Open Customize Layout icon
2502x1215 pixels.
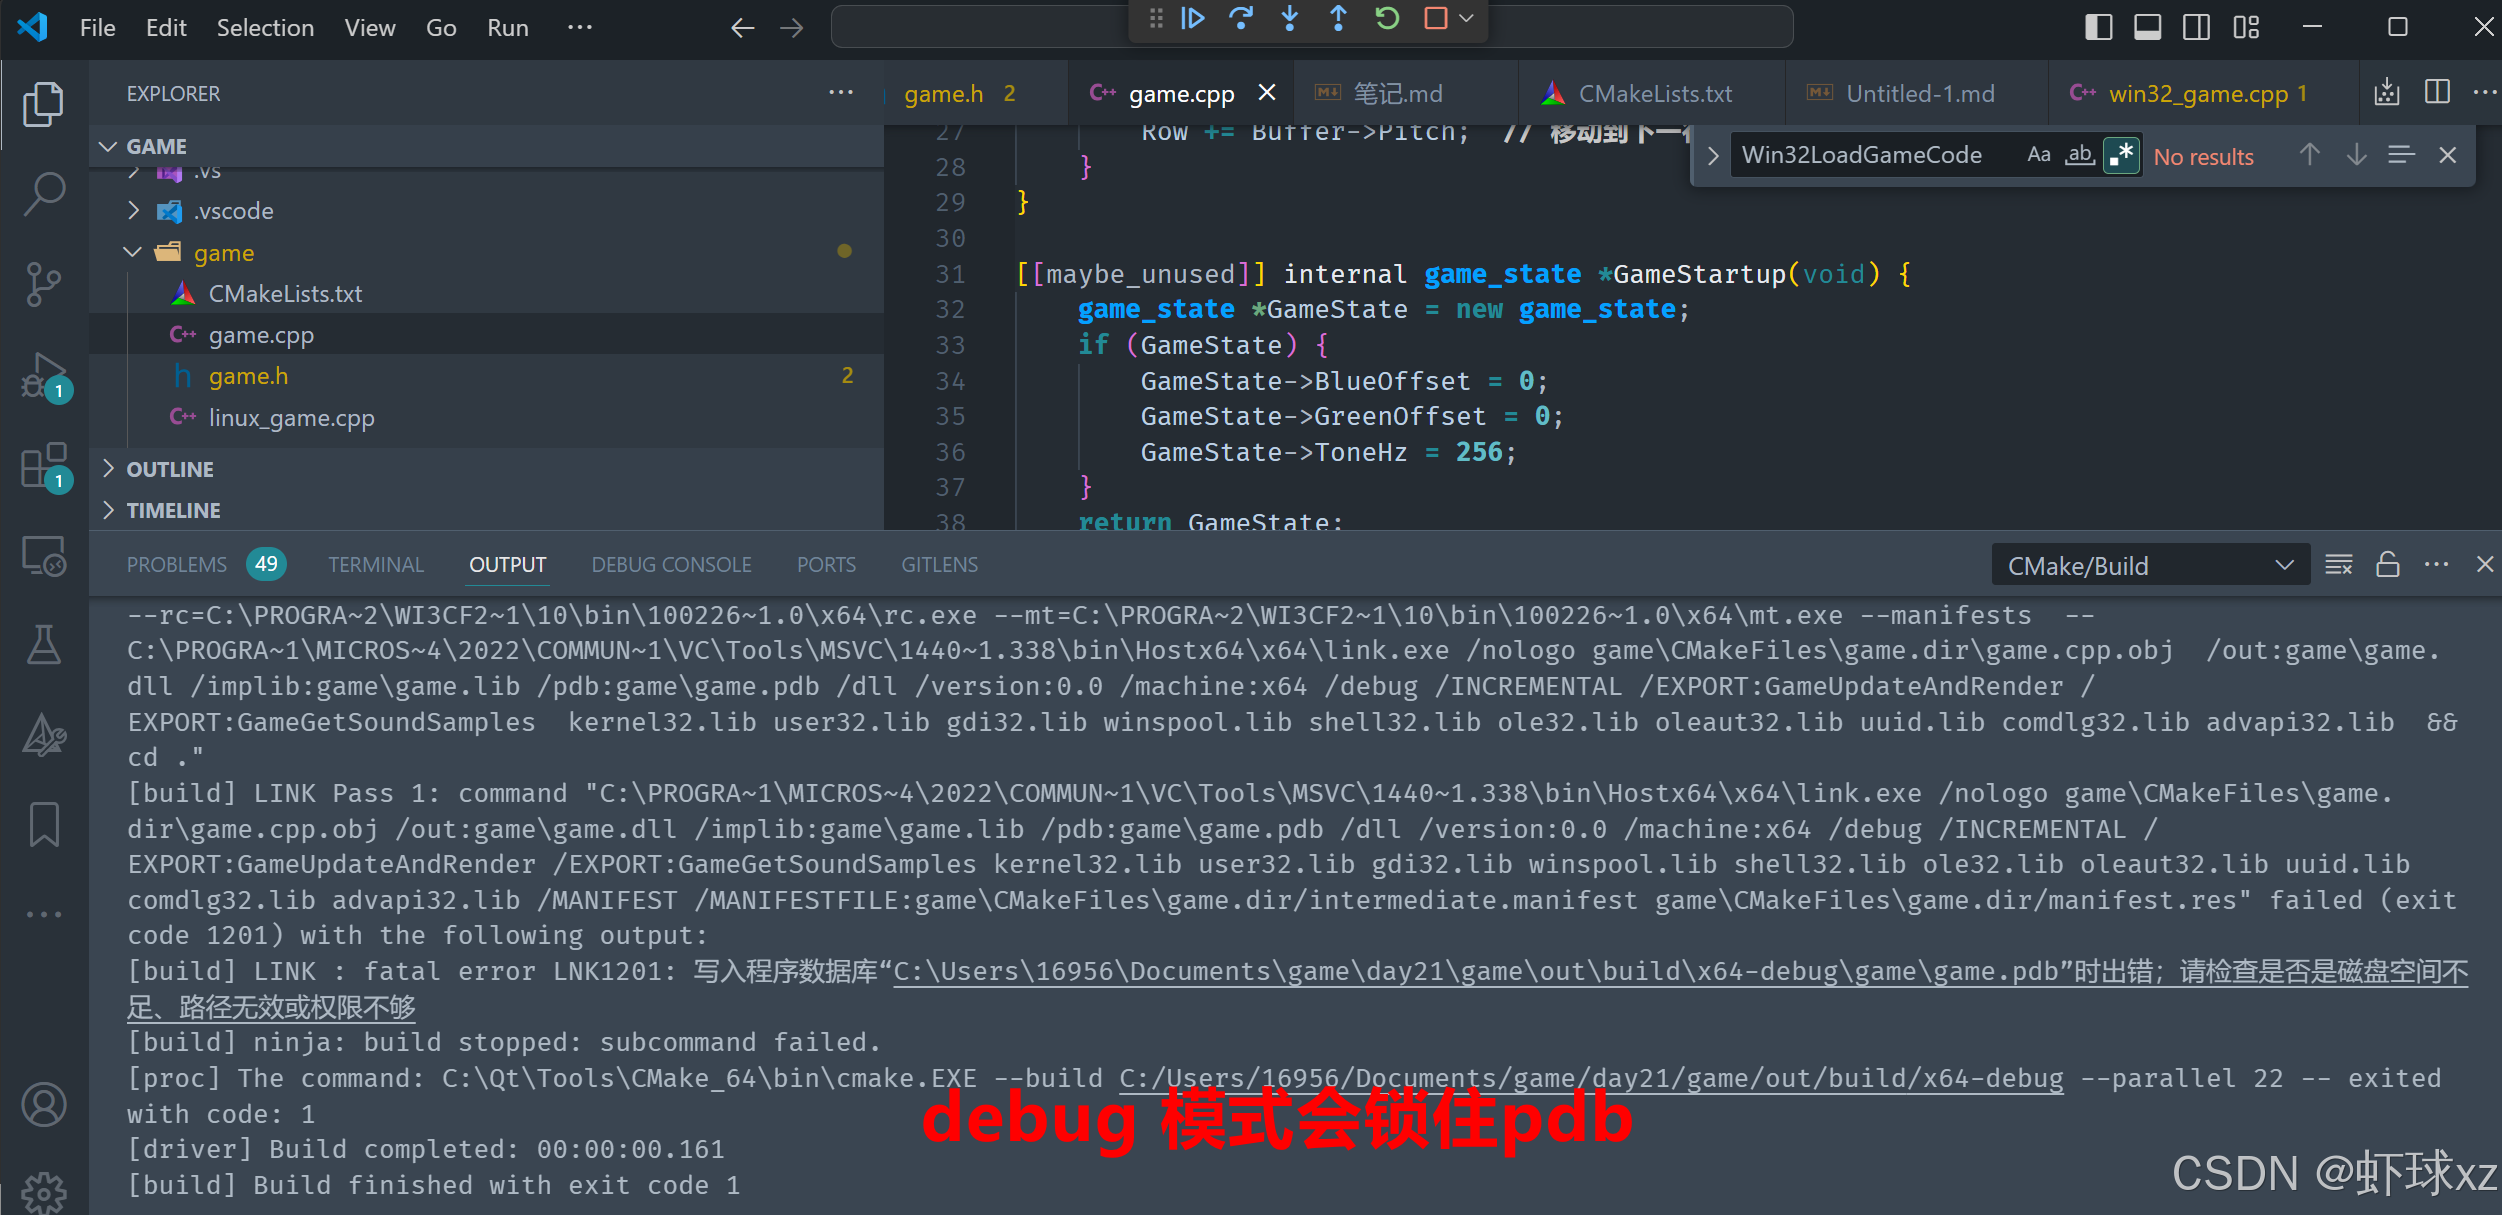pyautogui.click(x=2246, y=27)
